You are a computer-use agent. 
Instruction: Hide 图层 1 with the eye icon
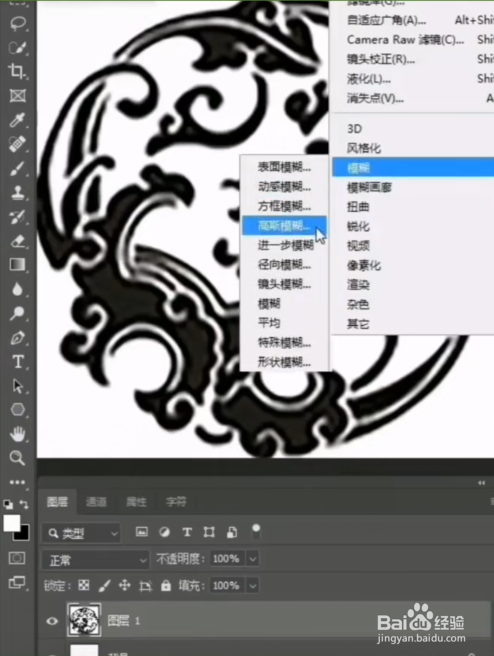point(52,621)
